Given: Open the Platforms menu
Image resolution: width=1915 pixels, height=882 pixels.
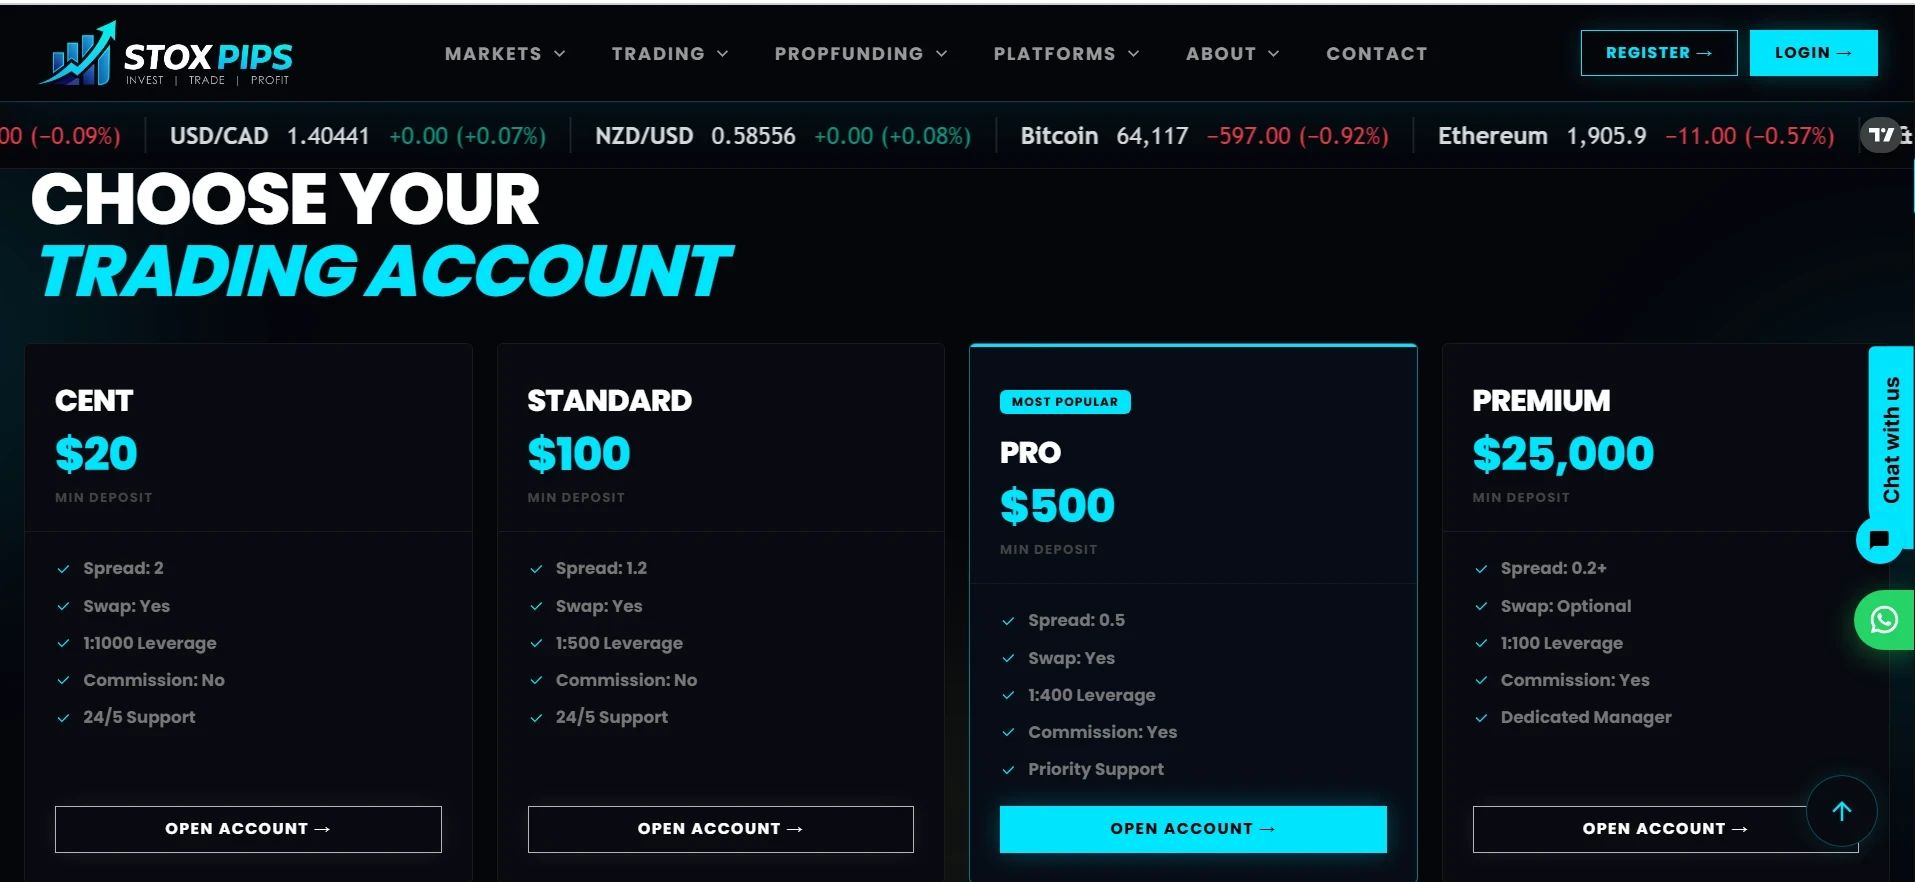Looking at the screenshot, I should pos(1066,54).
